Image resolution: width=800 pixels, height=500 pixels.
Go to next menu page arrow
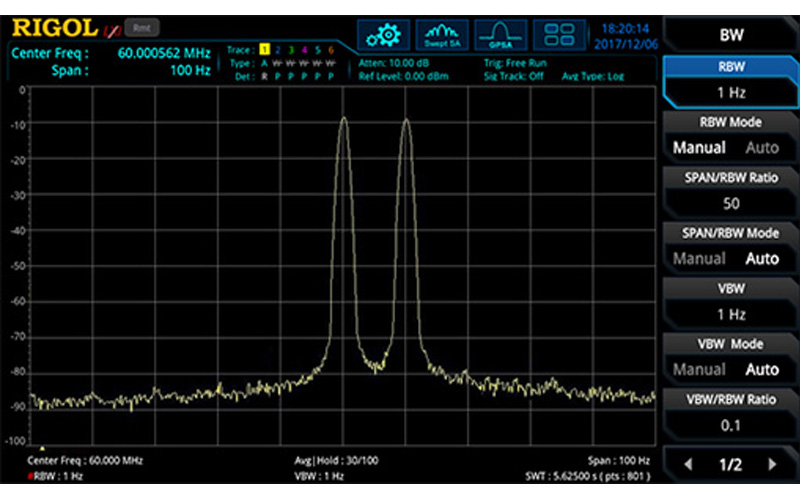click(x=771, y=465)
